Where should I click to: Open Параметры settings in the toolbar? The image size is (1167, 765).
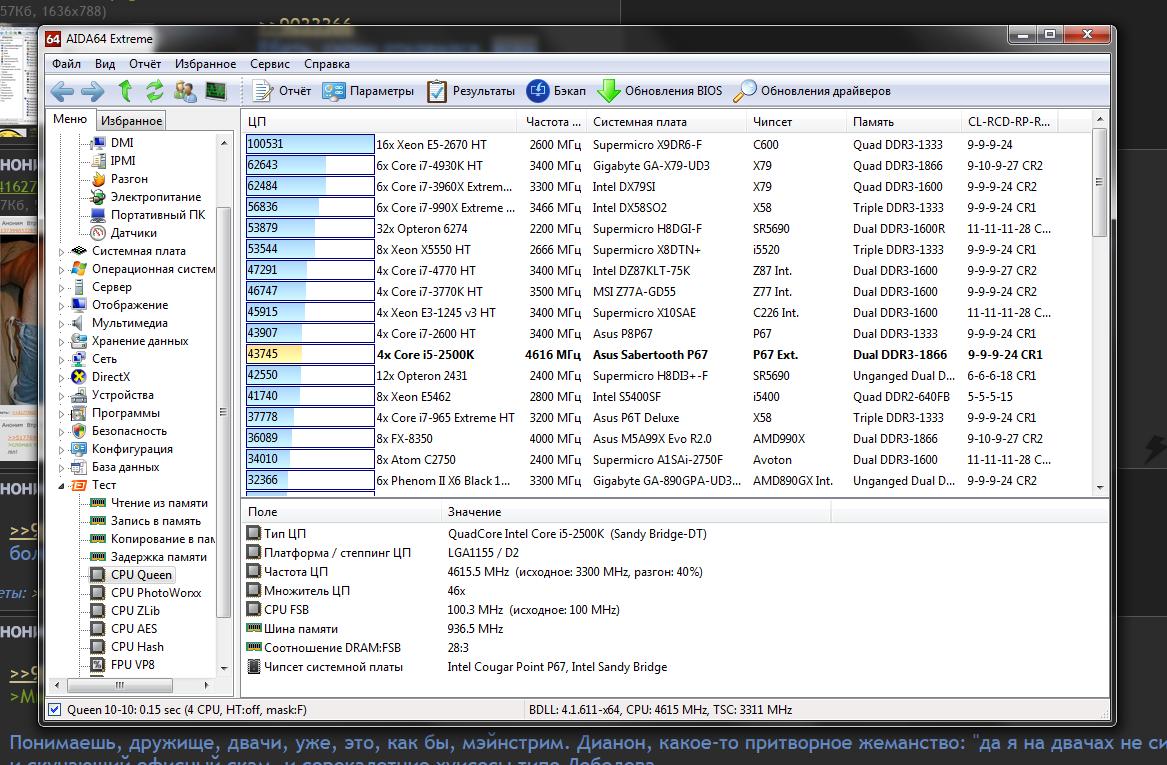(x=368, y=91)
